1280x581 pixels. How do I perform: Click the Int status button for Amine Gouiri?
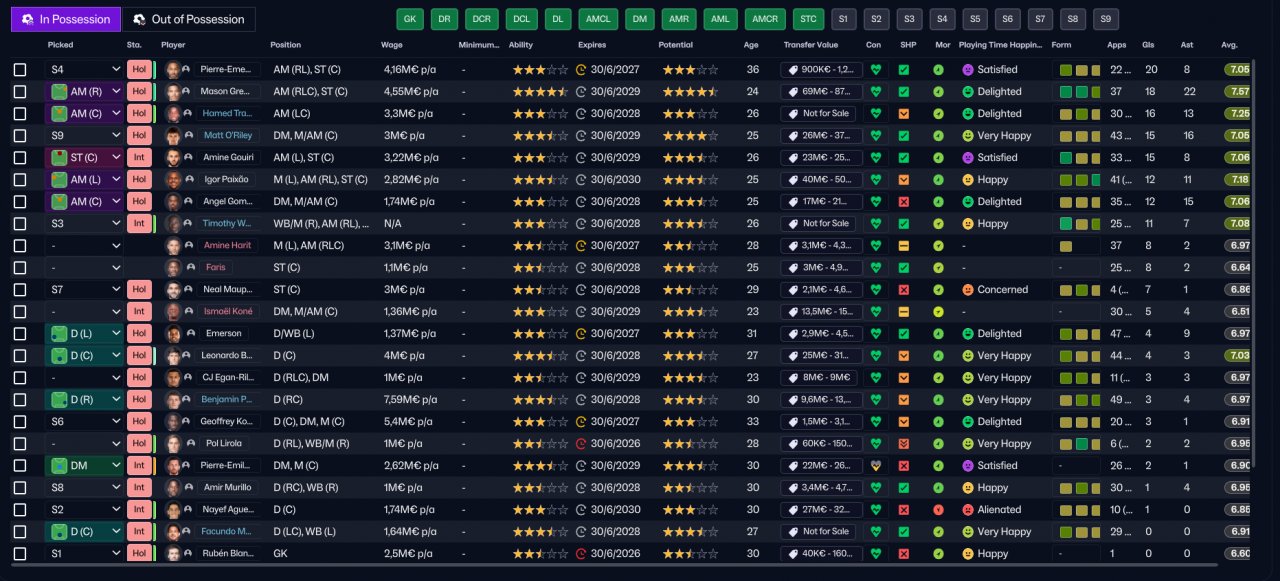pos(139,158)
